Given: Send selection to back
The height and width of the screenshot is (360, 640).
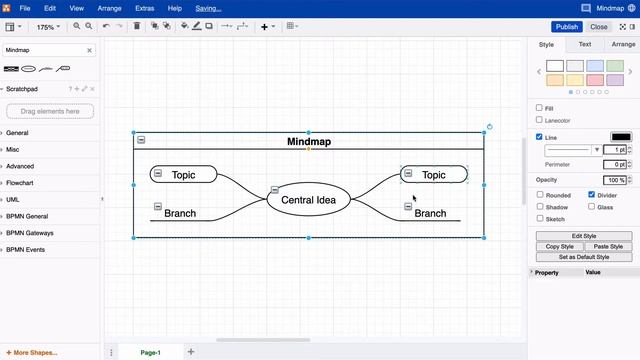Looking at the screenshot, I should (x=167, y=26).
